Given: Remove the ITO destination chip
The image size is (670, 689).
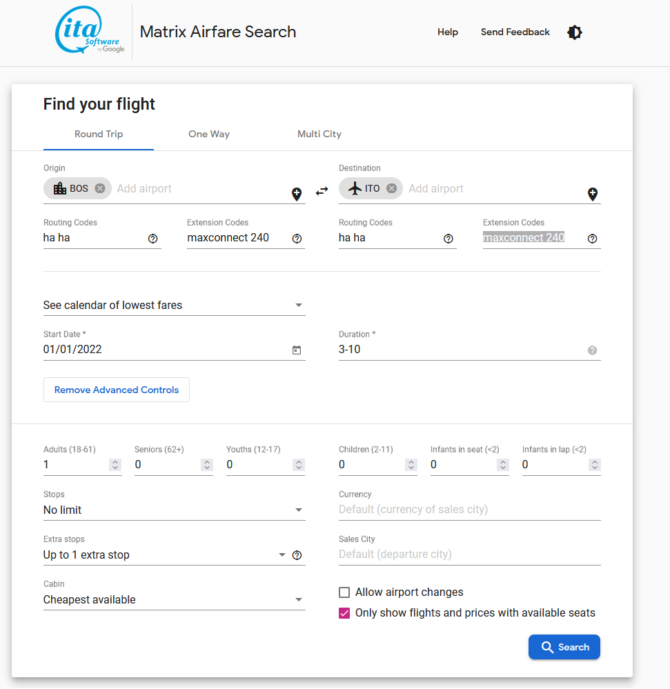Looking at the screenshot, I should click(x=391, y=188).
